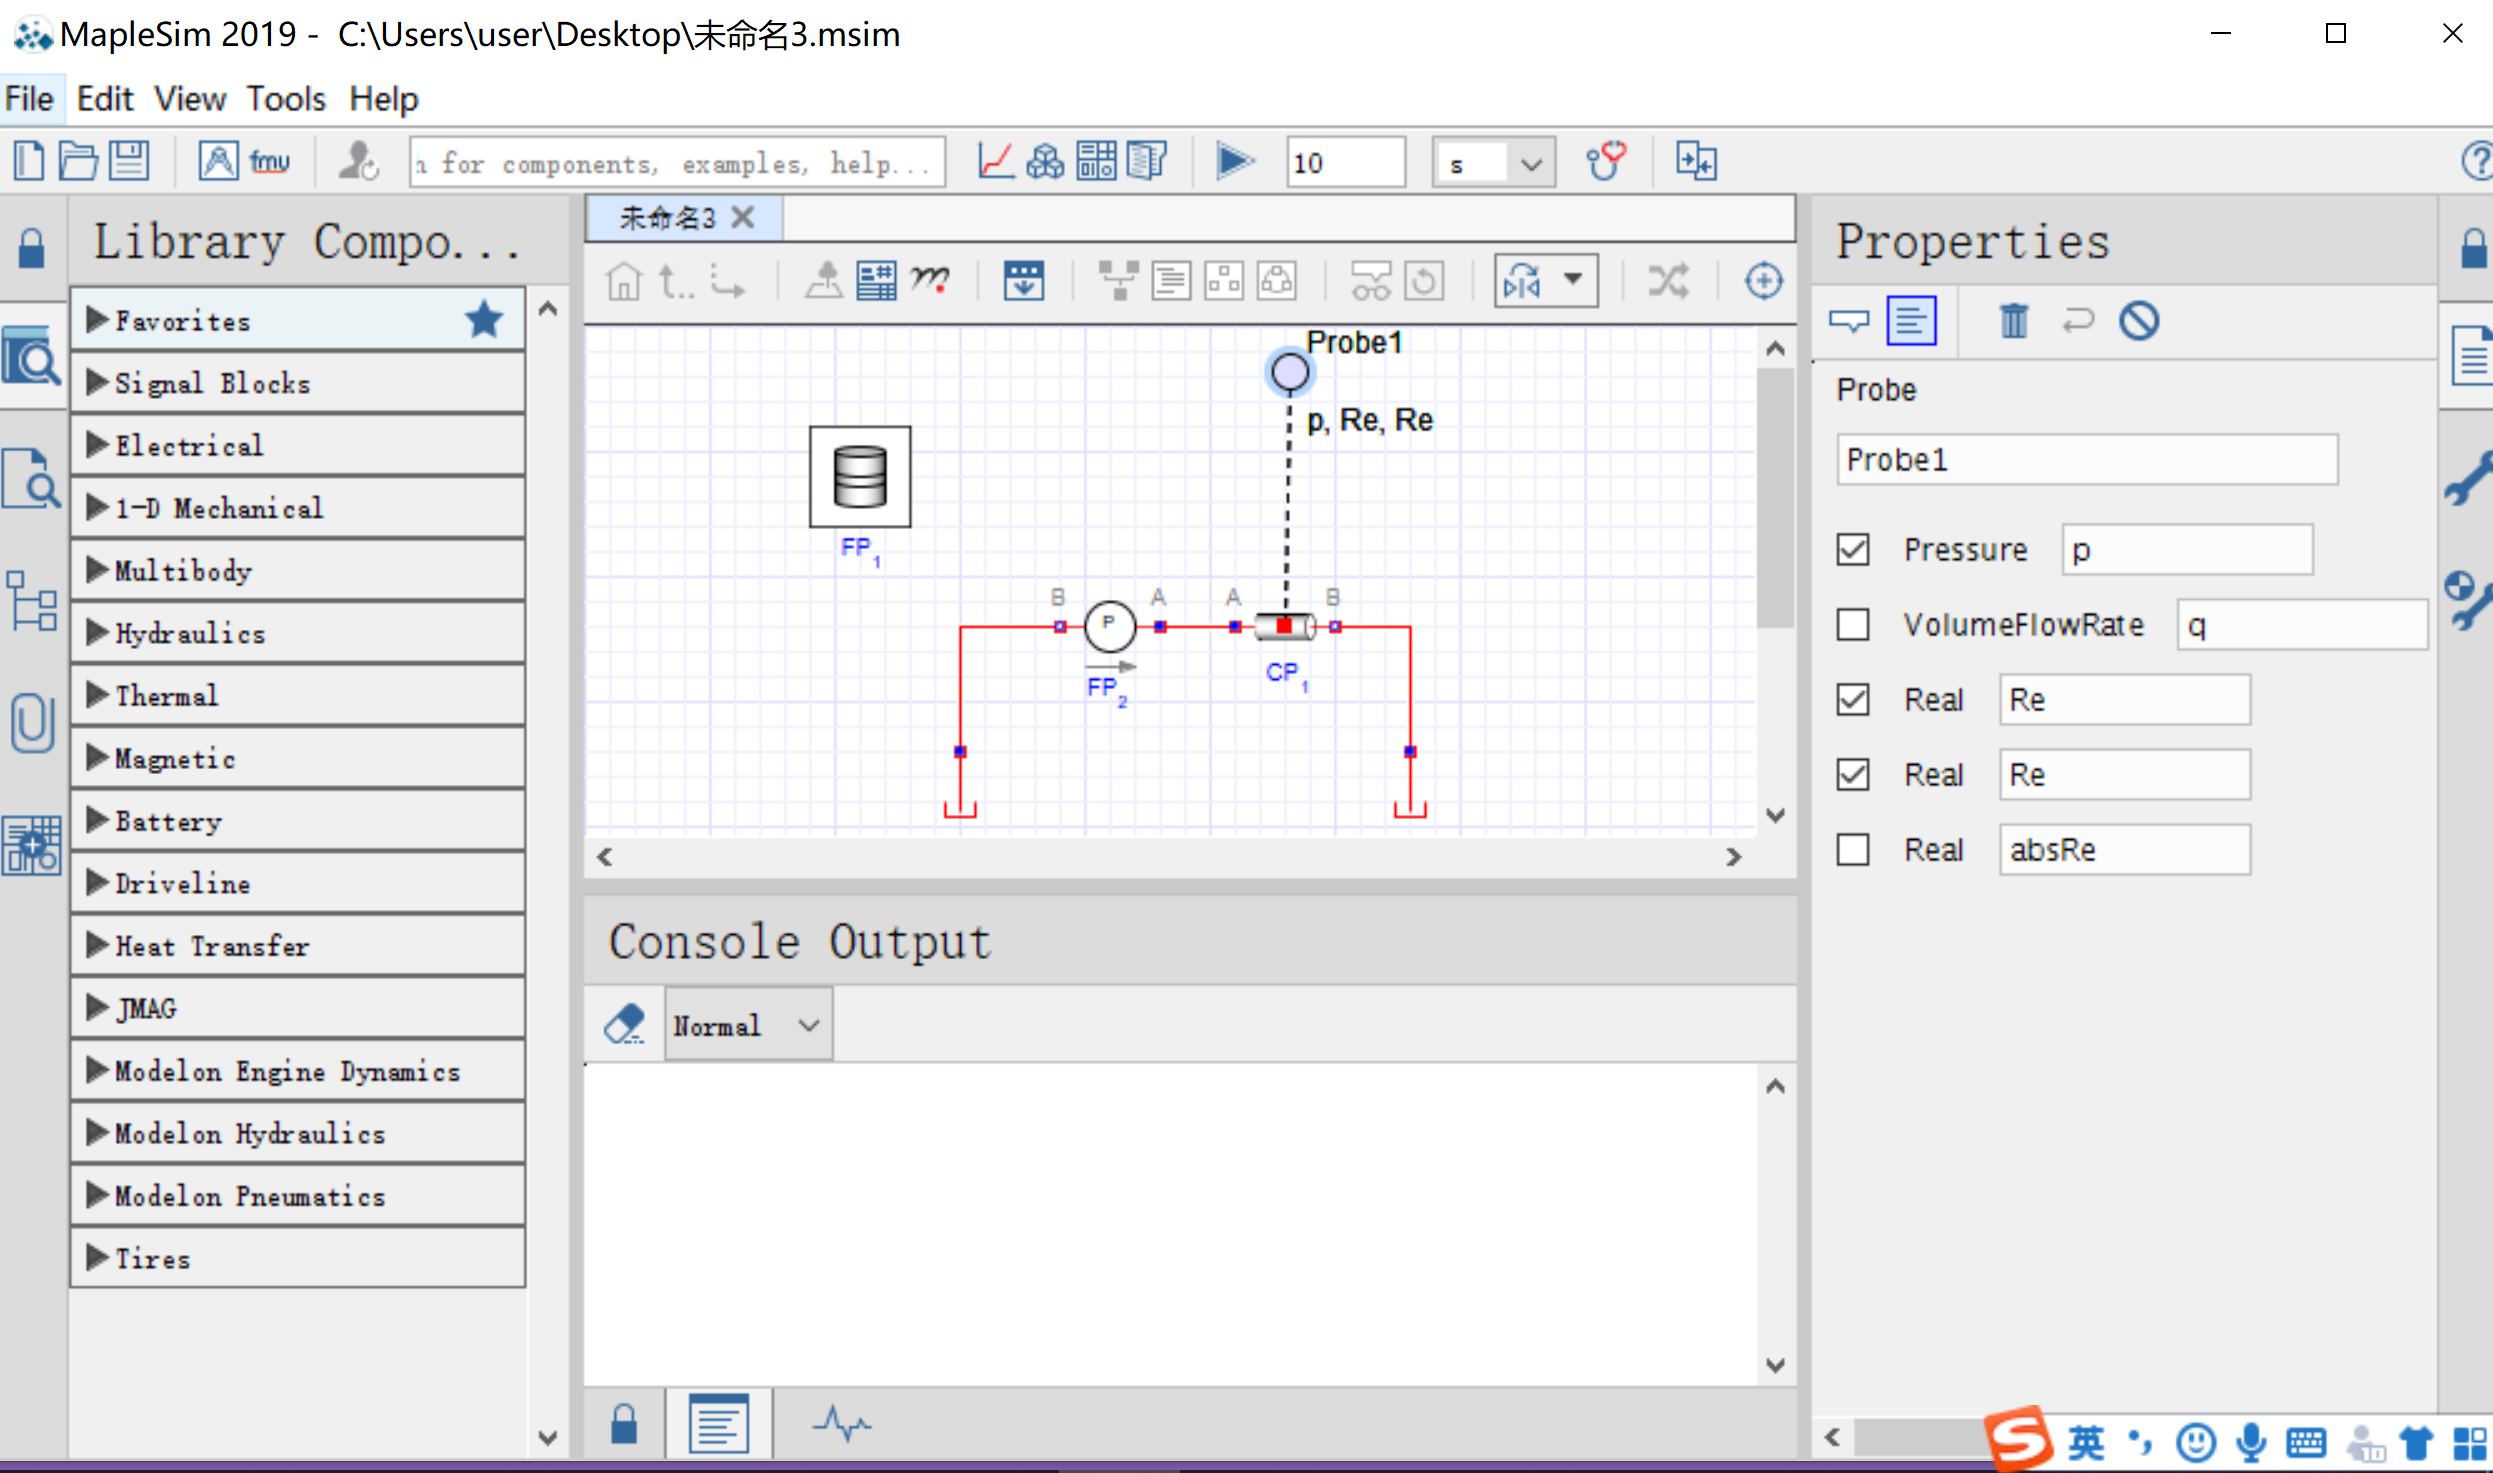Open the model tree sidebar icon
This screenshot has height=1473, width=2493.
31,601
